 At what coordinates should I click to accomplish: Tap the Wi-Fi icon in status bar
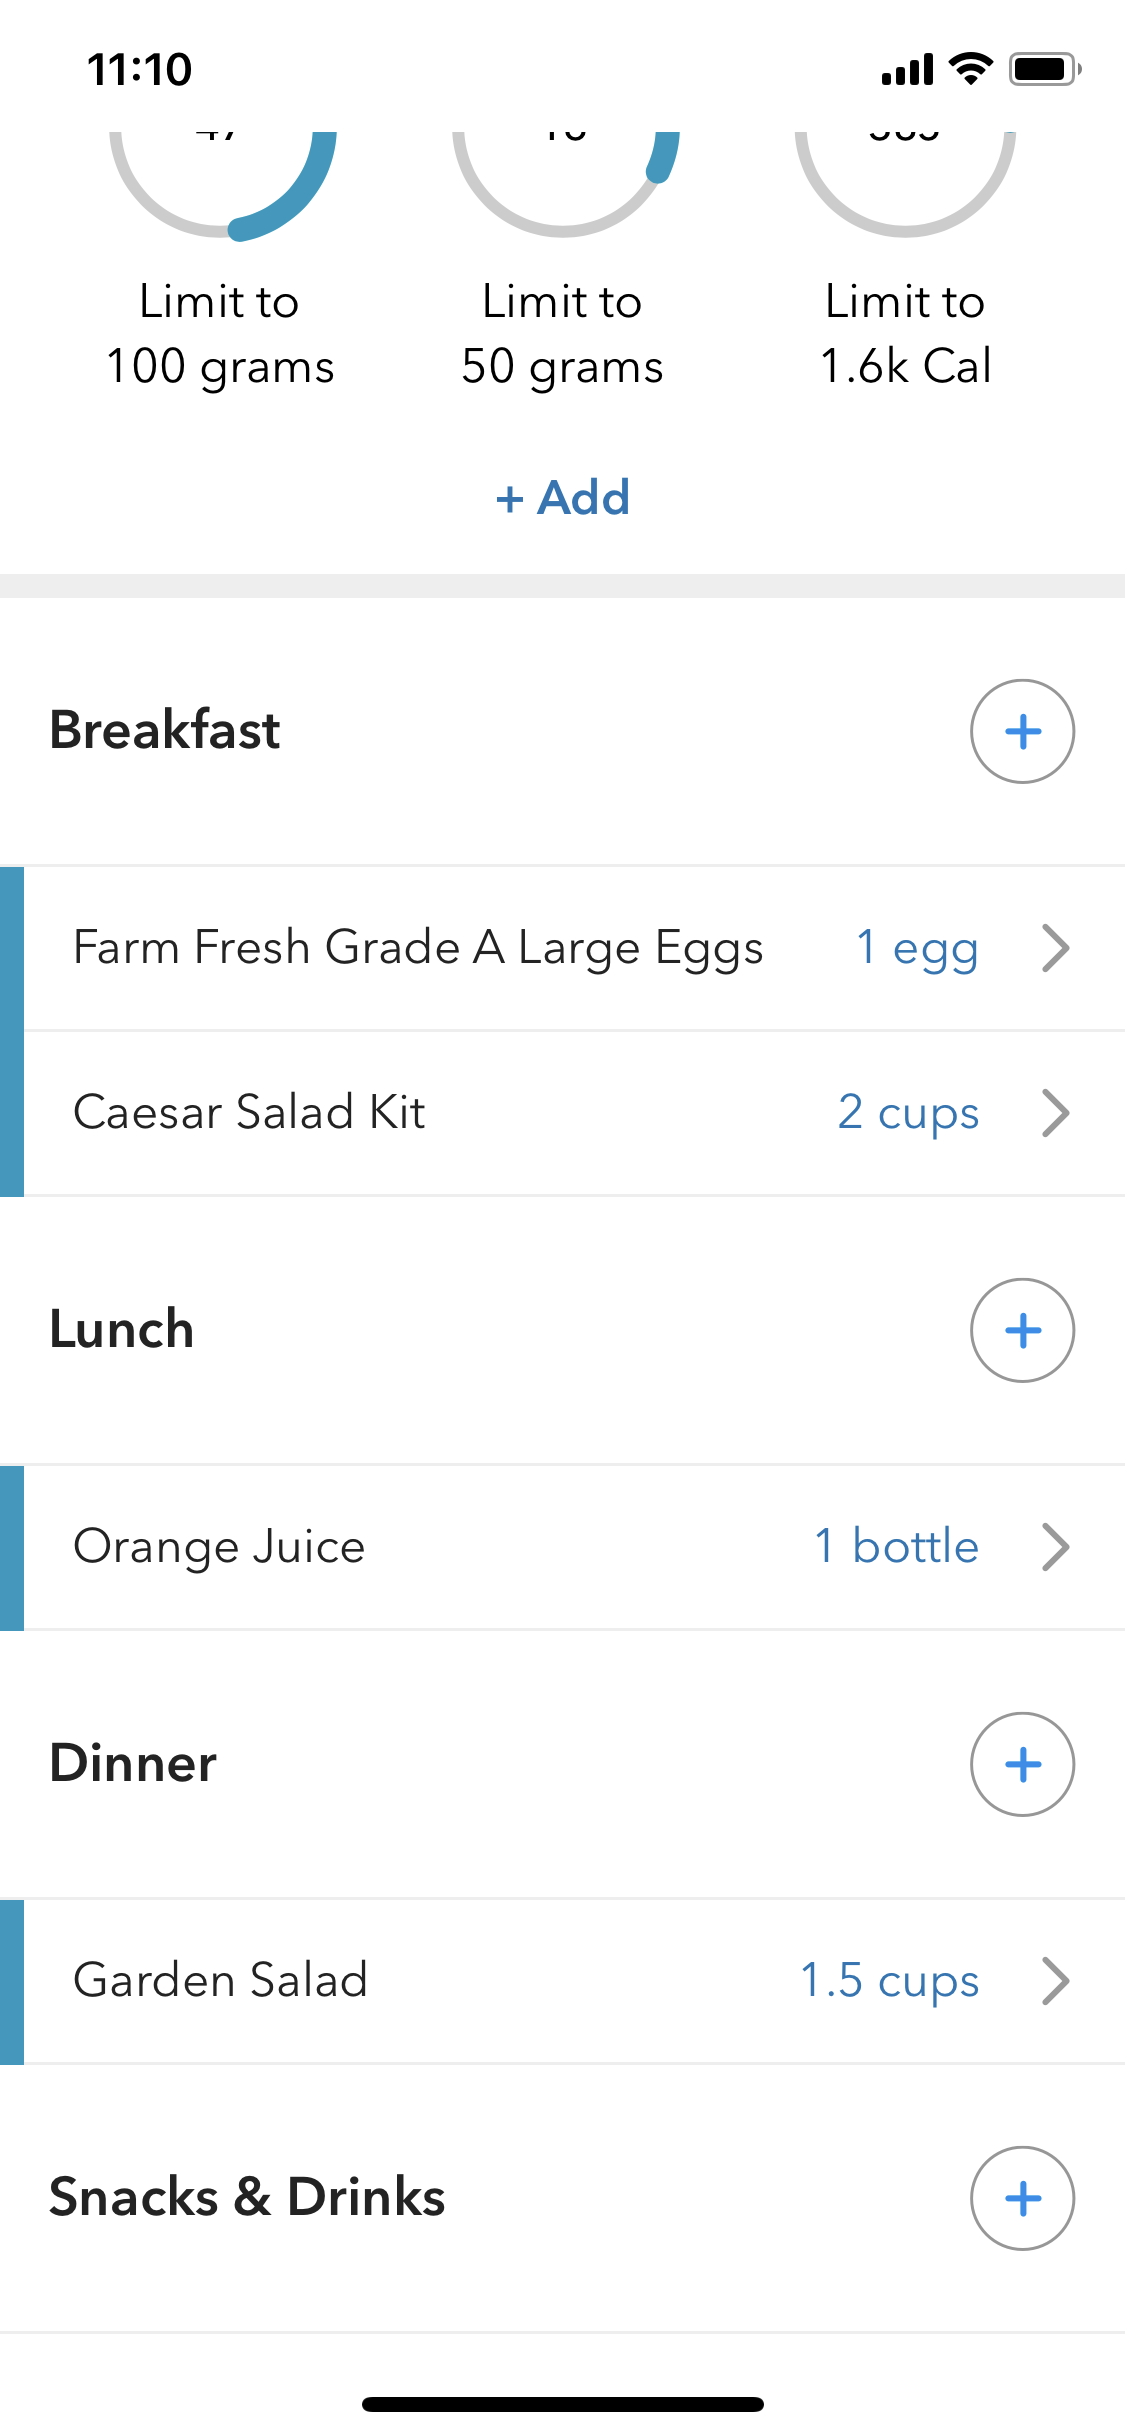(970, 69)
